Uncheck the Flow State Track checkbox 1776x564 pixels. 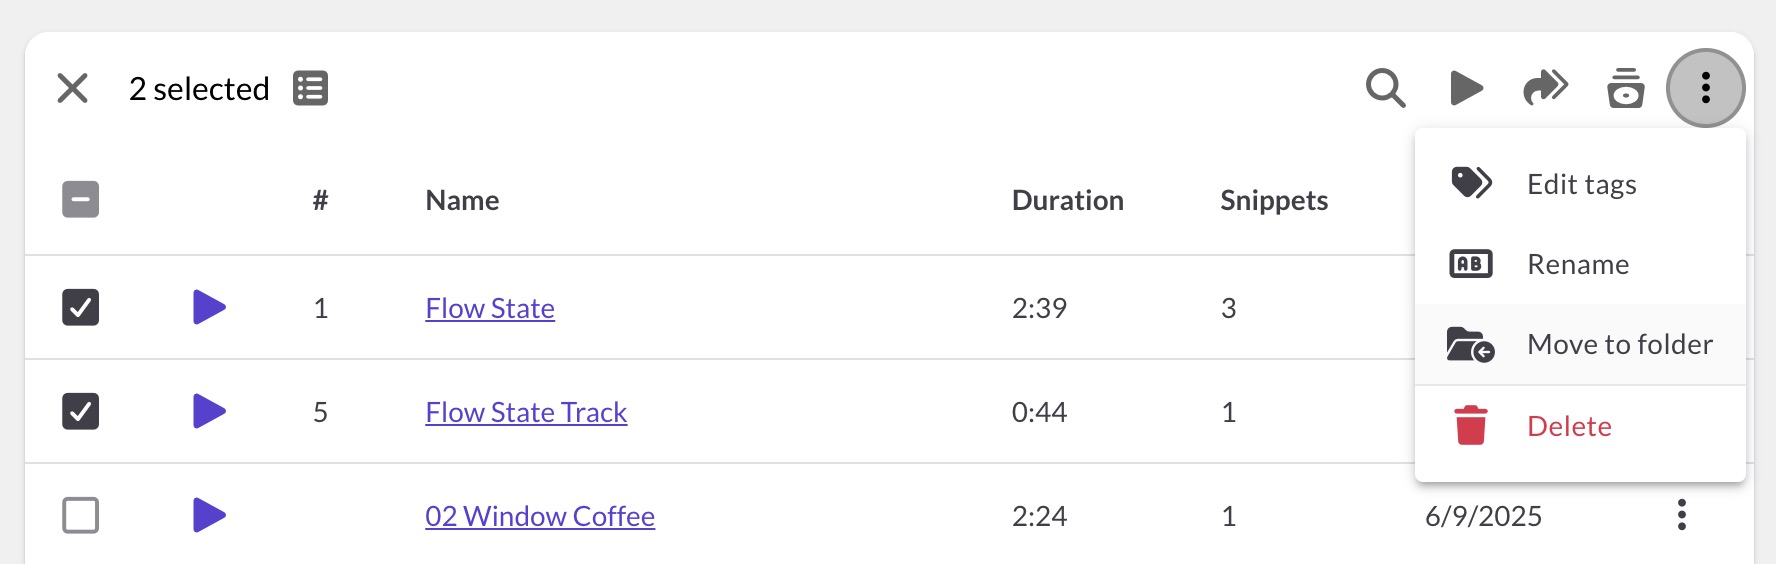(x=81, y=411)
